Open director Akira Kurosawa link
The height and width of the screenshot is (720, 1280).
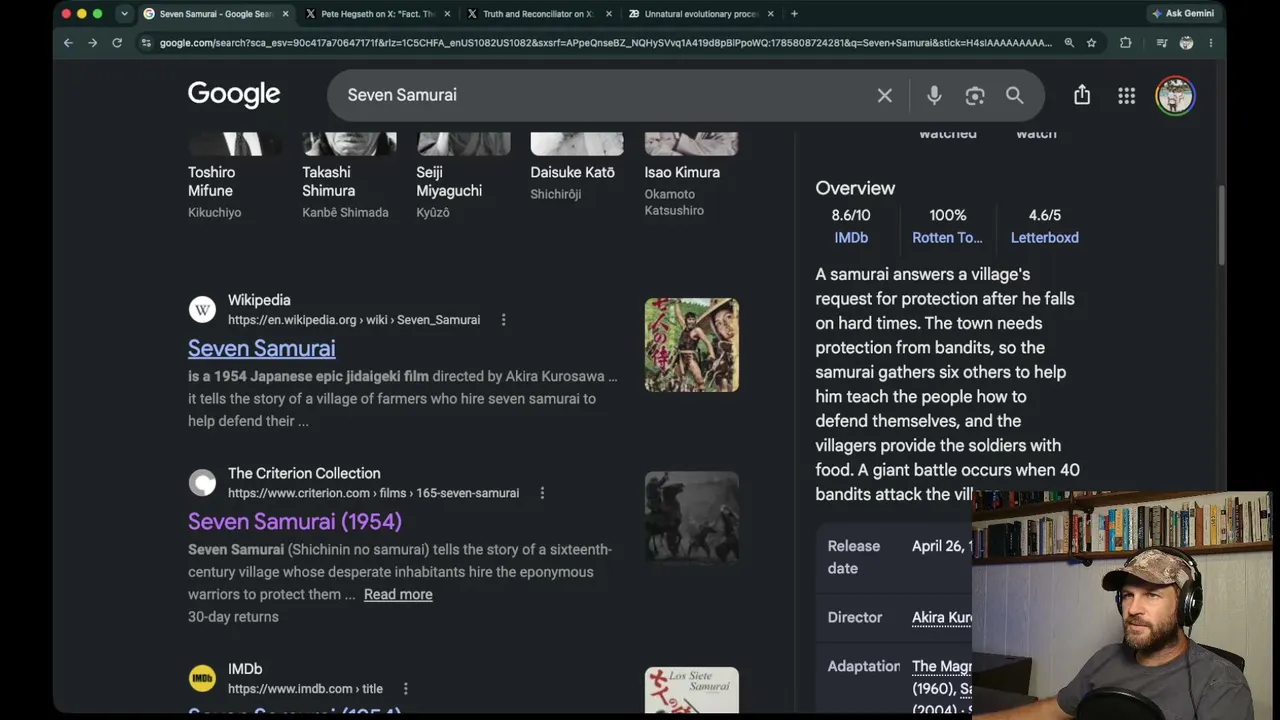click(x=941, y=617)
